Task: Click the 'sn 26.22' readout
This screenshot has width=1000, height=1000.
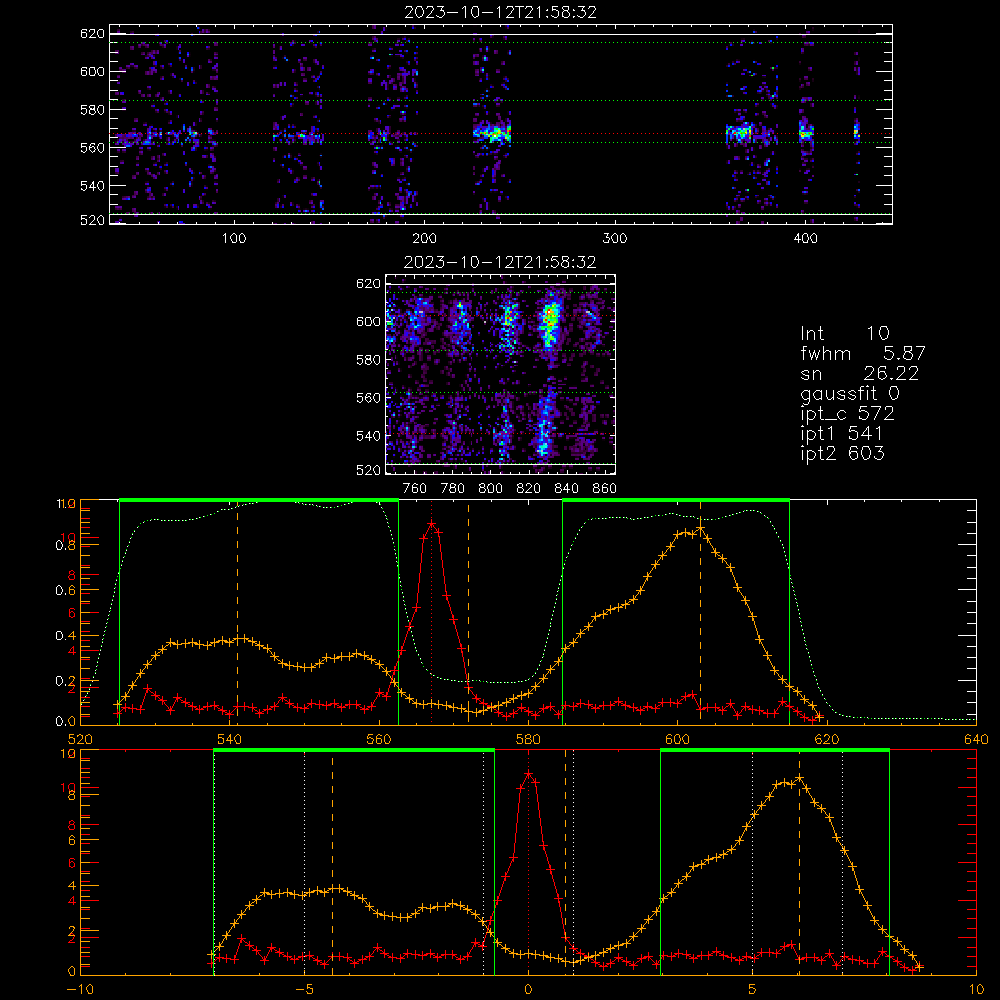Action: coord(860,373)
